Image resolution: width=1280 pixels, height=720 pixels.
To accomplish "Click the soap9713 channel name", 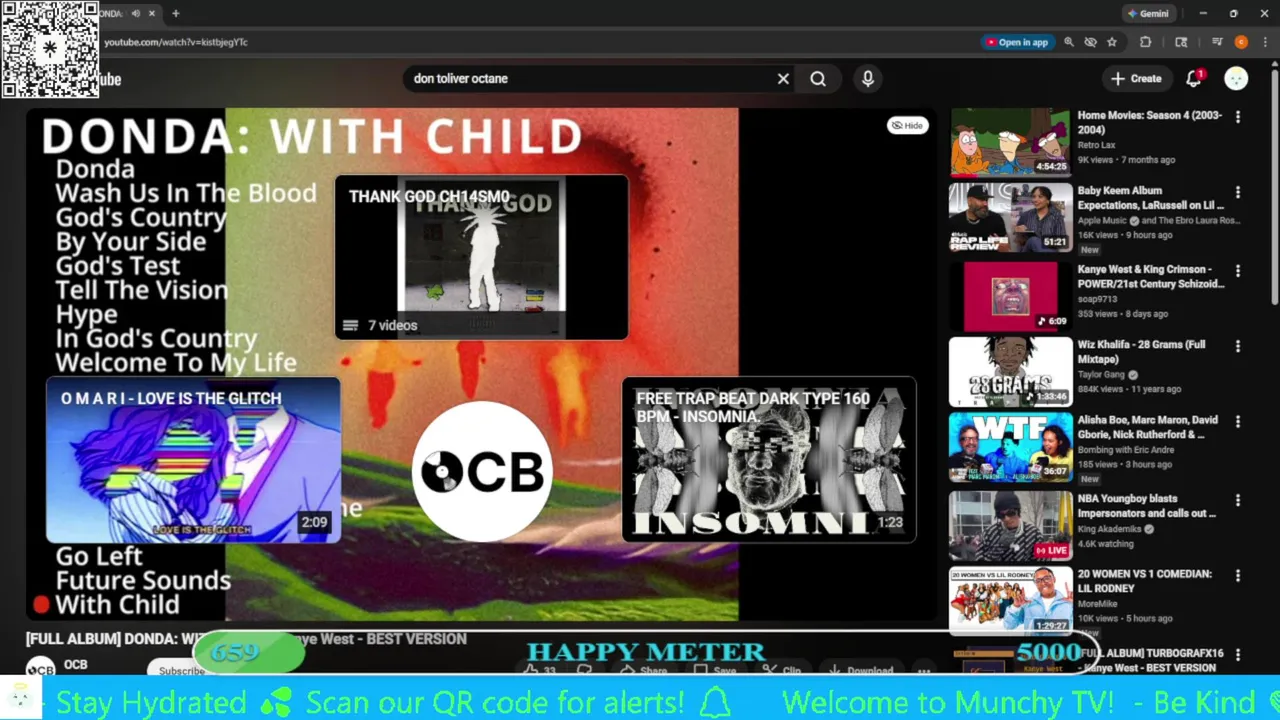I will (1097, 299).
